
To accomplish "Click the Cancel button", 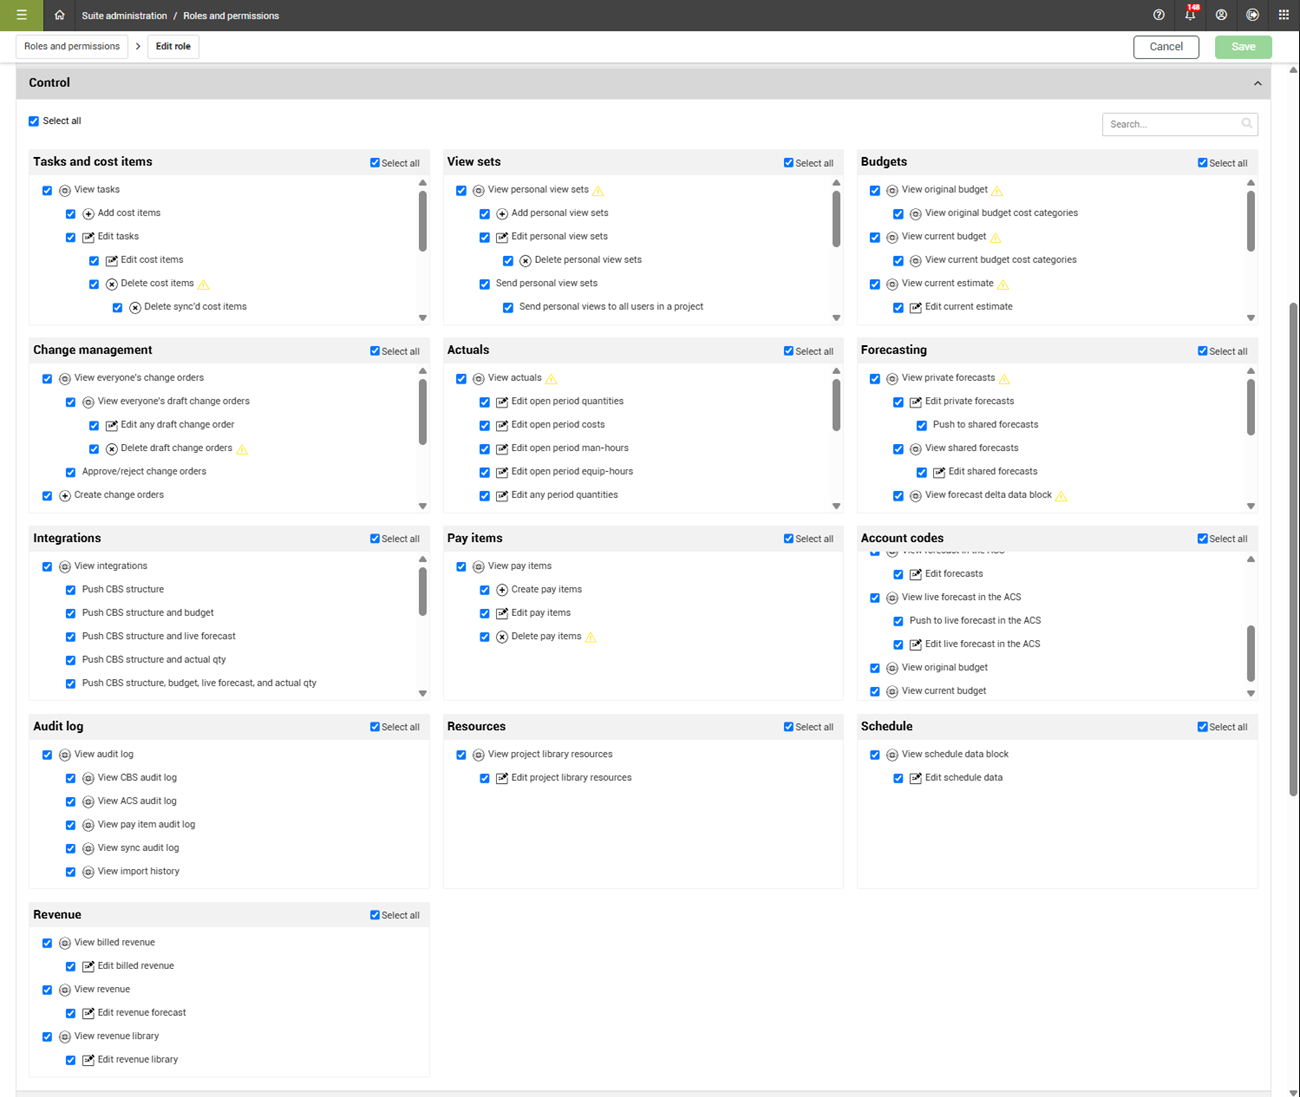I will coord(1166,47).
